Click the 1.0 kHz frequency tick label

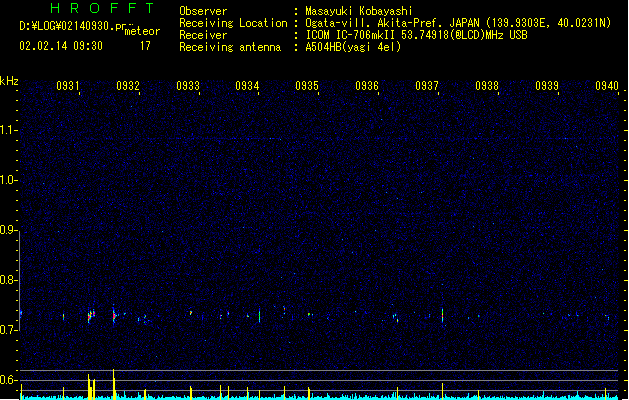click(8, 180)
